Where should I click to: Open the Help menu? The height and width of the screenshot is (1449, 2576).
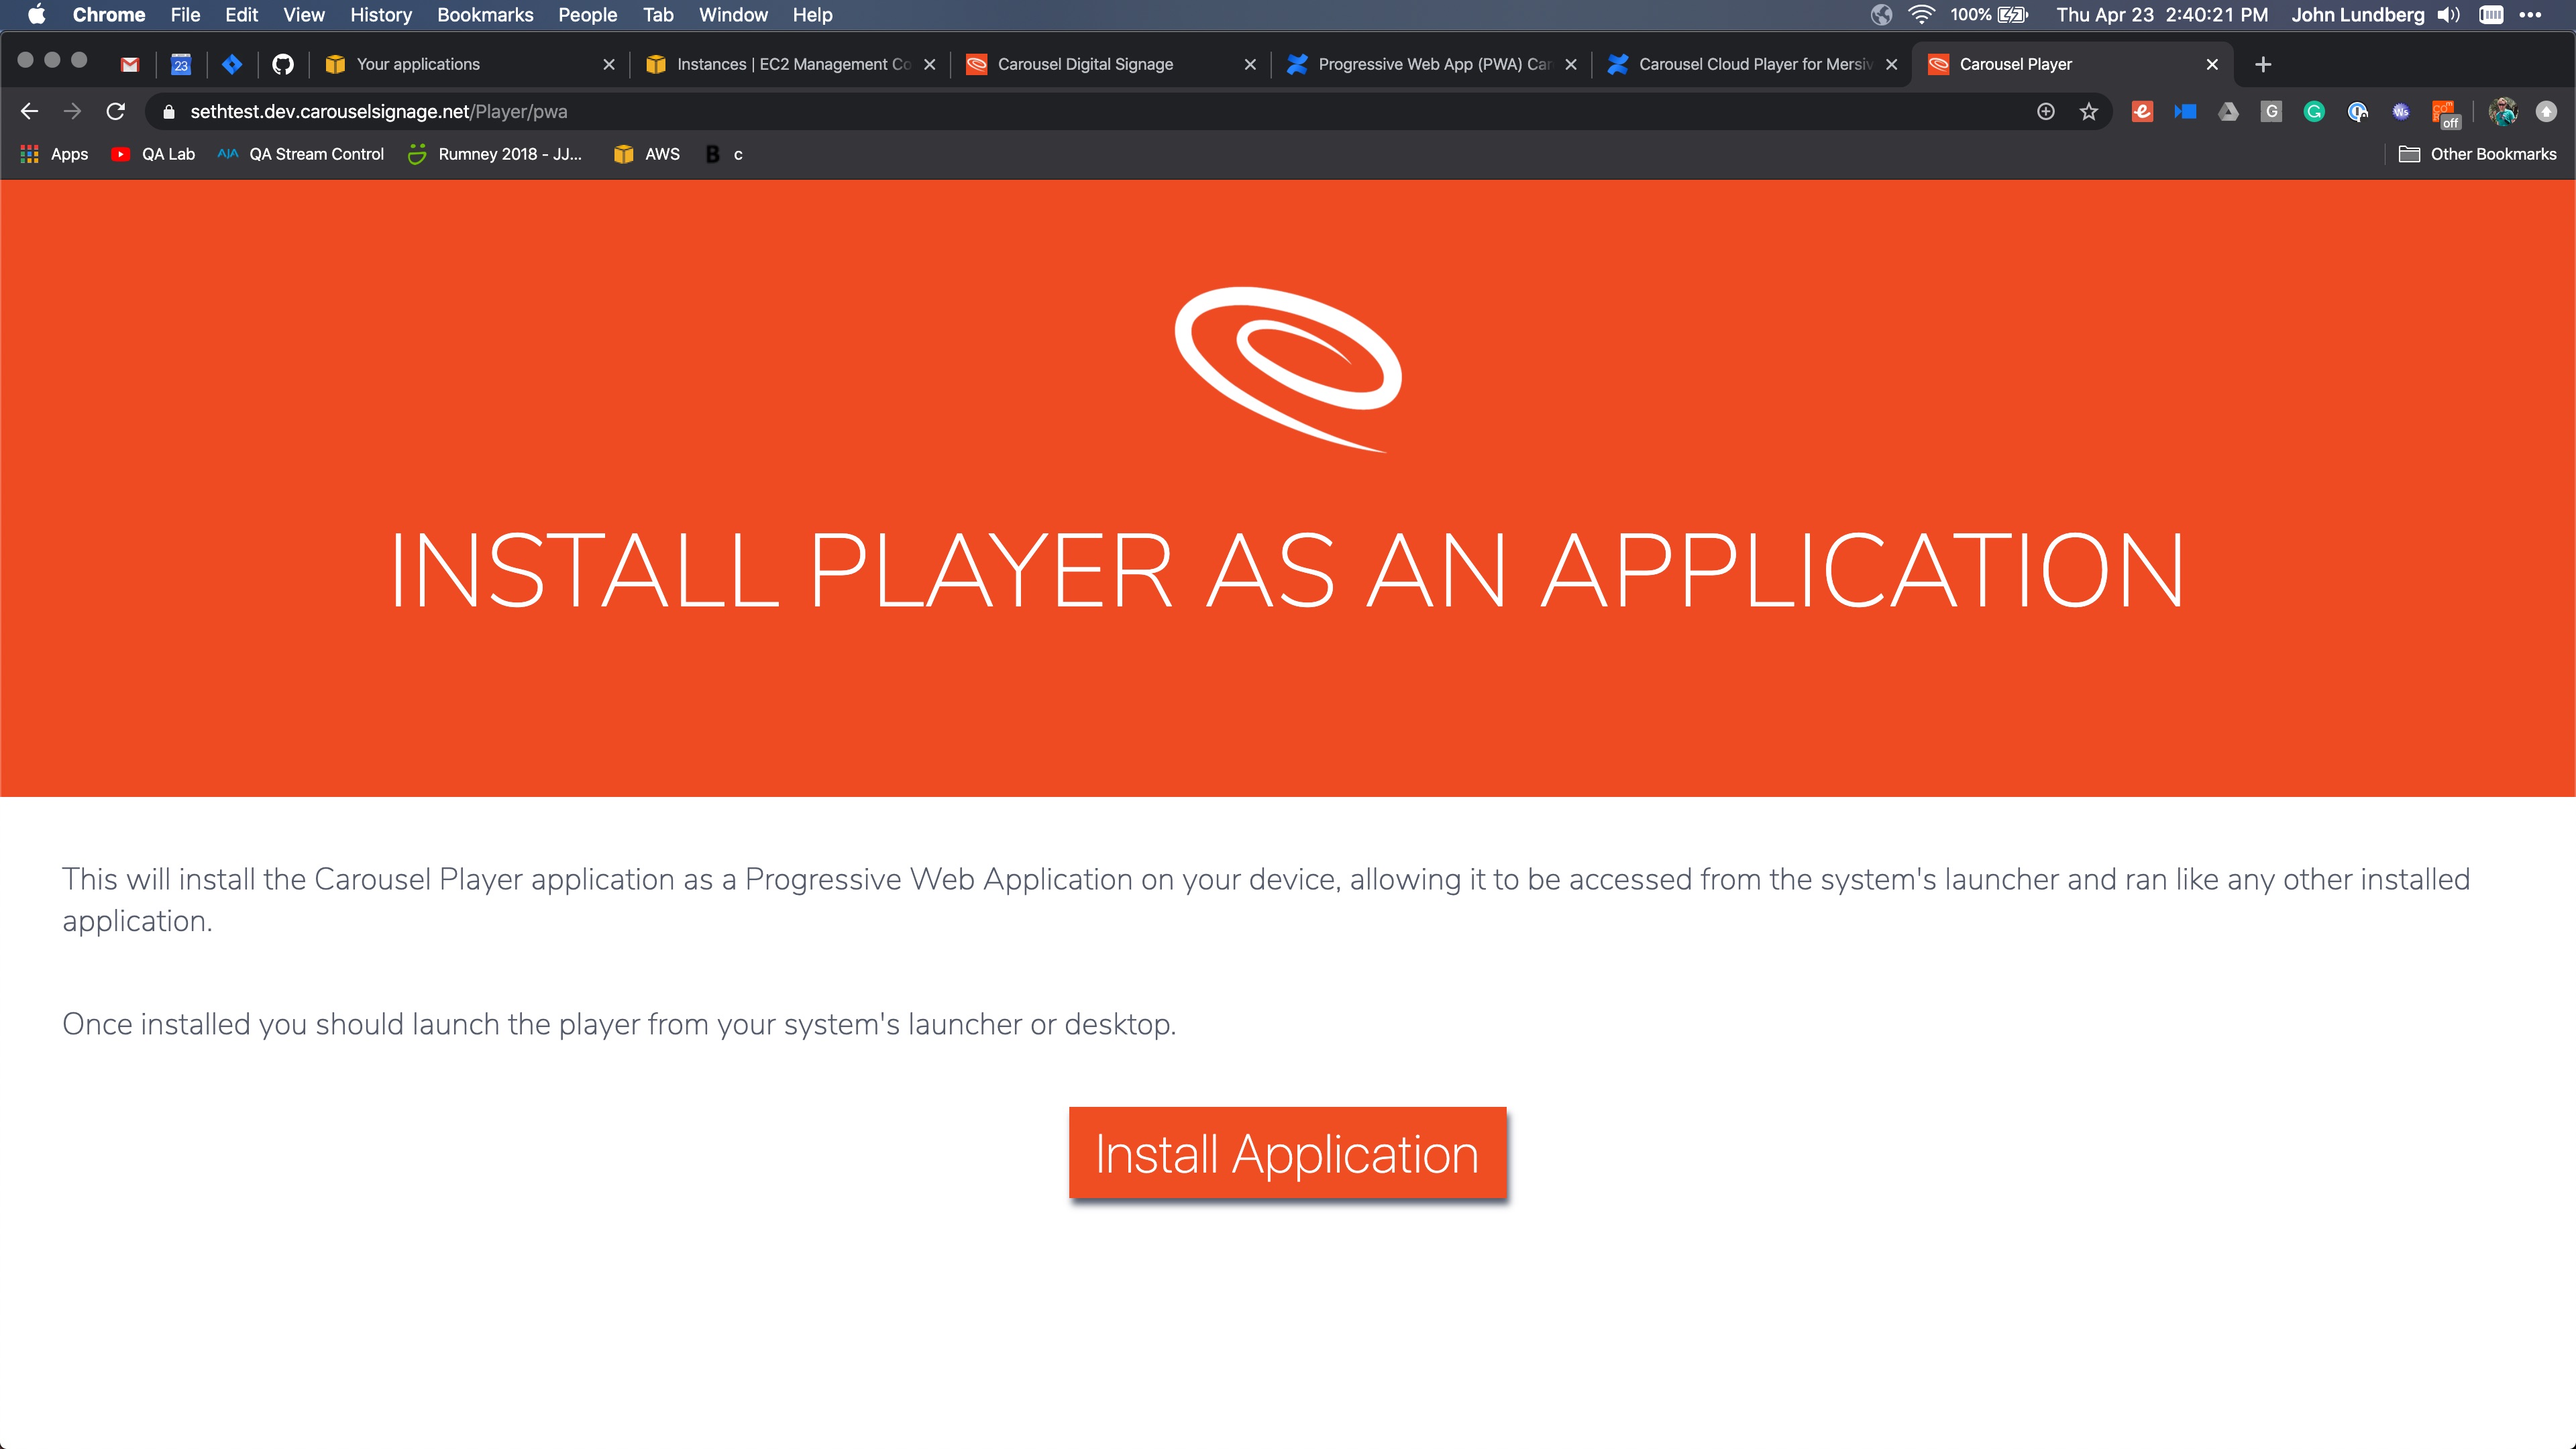(x=812, y=15)
